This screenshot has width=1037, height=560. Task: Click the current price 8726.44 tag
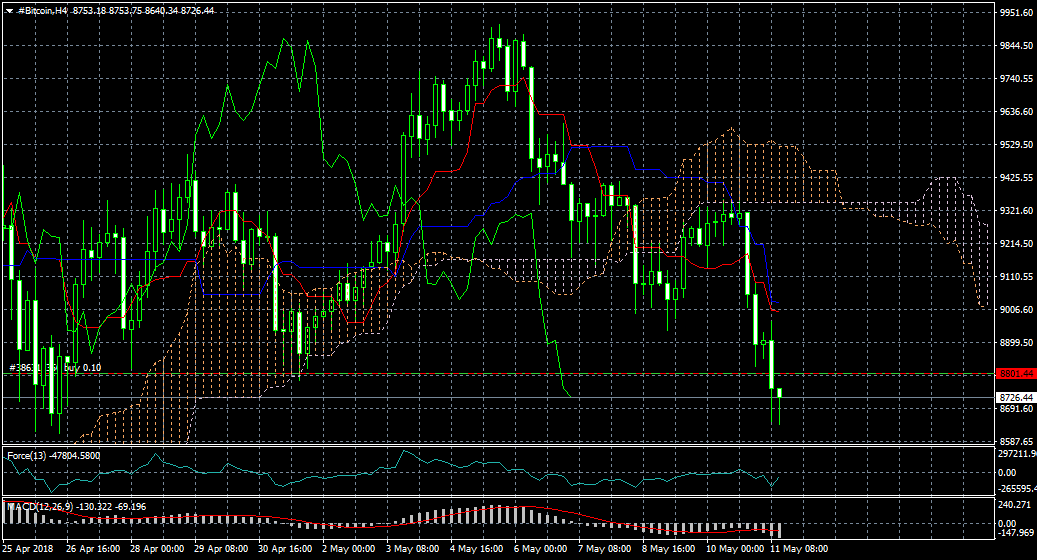(x=1015, y=397)
